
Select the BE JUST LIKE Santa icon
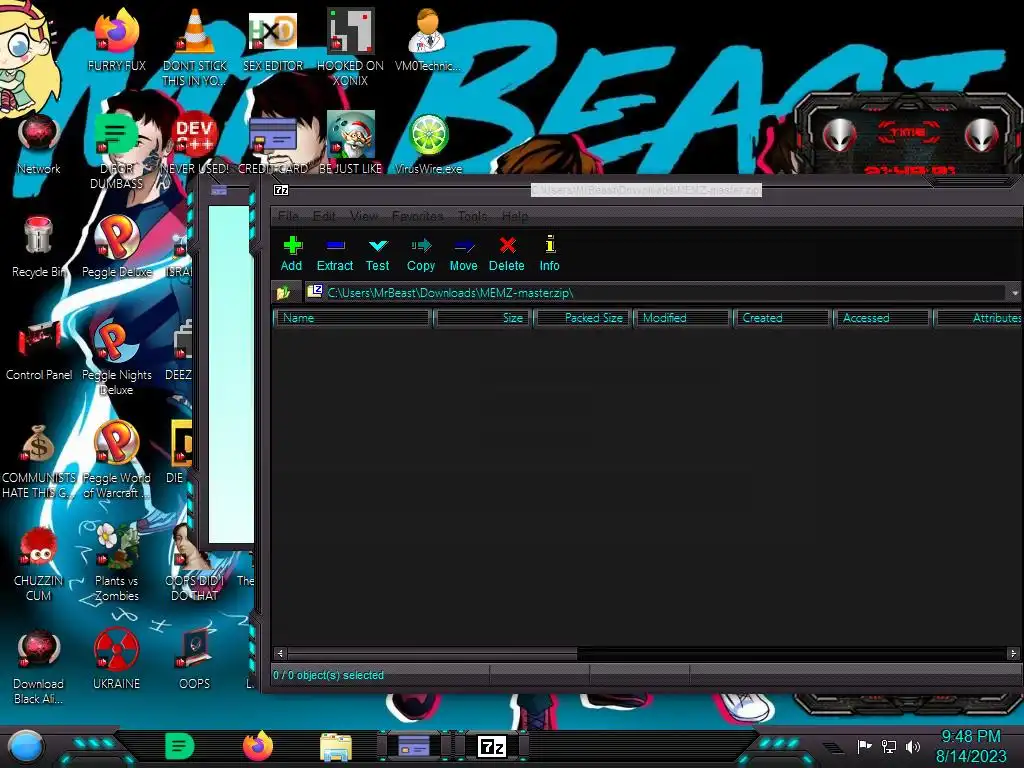(x=350, y=144)
